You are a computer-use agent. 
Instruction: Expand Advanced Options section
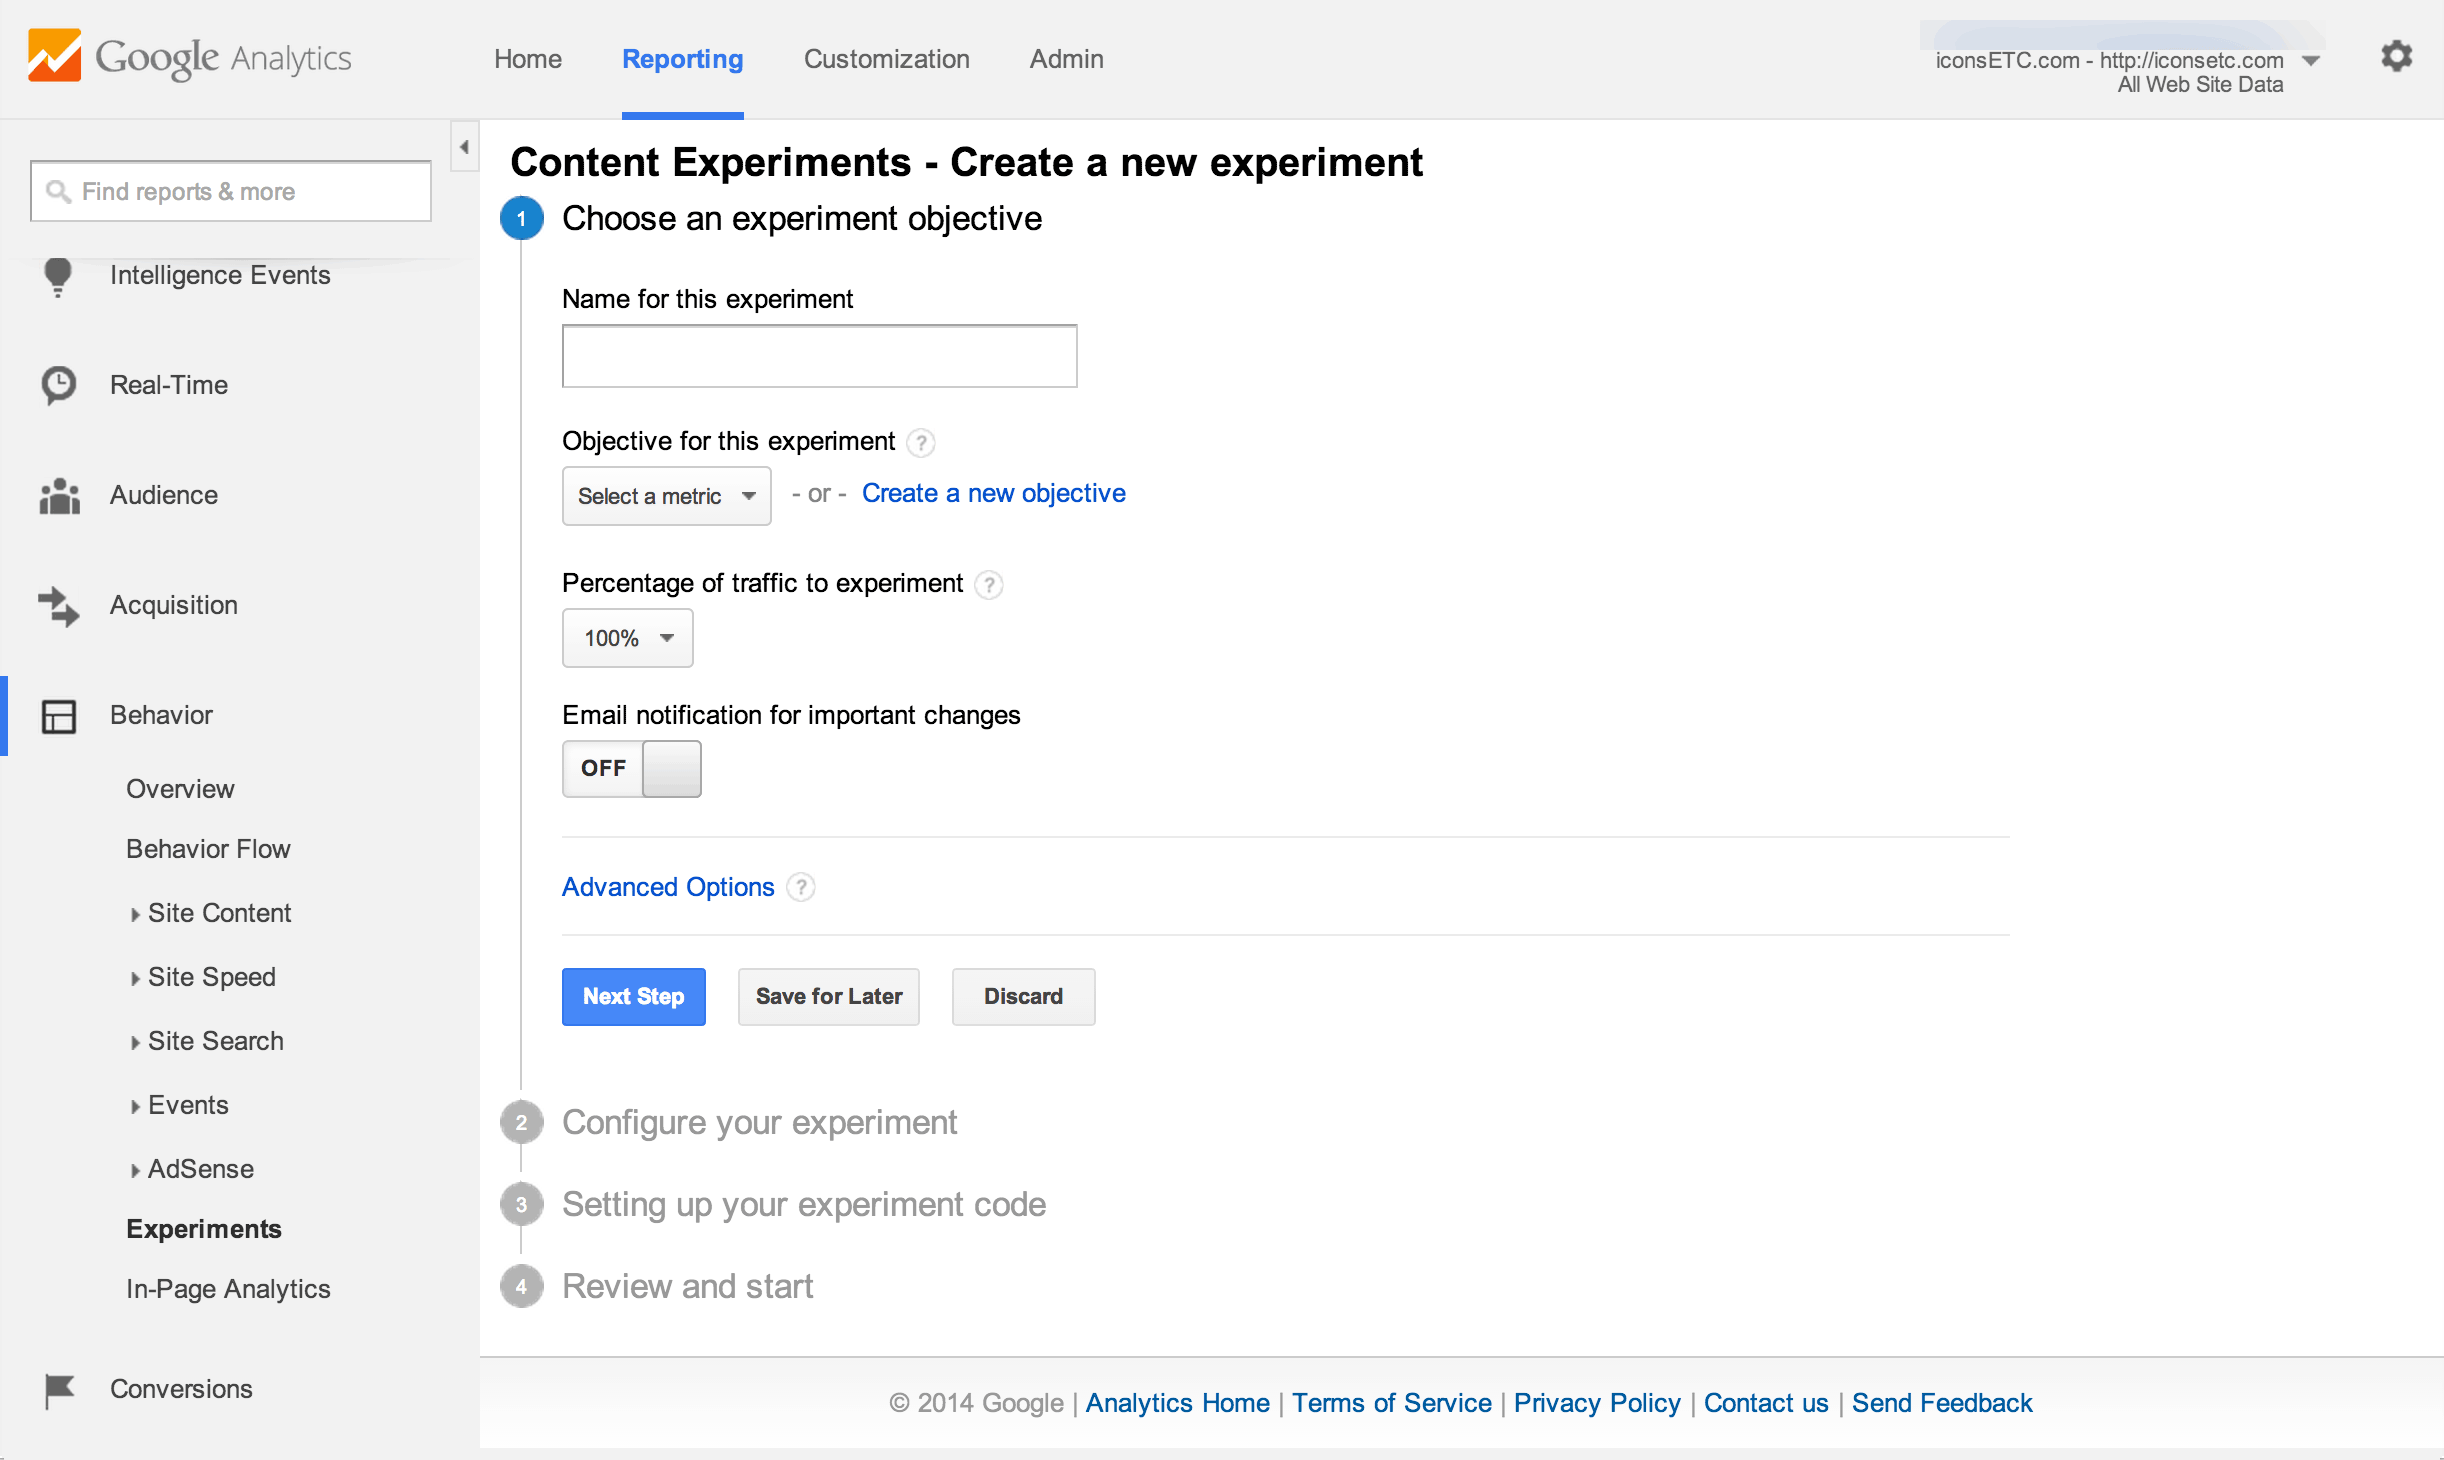tap(666, 886)
